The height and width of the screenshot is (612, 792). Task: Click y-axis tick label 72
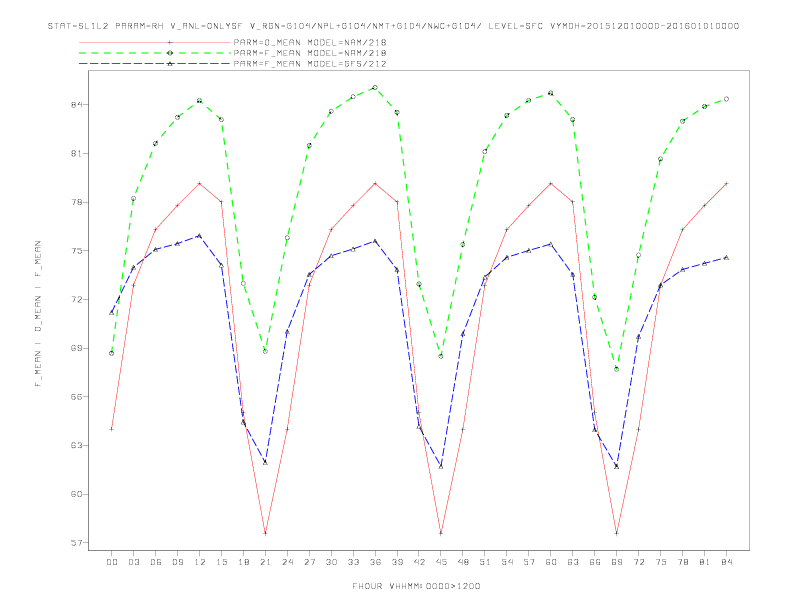coord(77,299)
